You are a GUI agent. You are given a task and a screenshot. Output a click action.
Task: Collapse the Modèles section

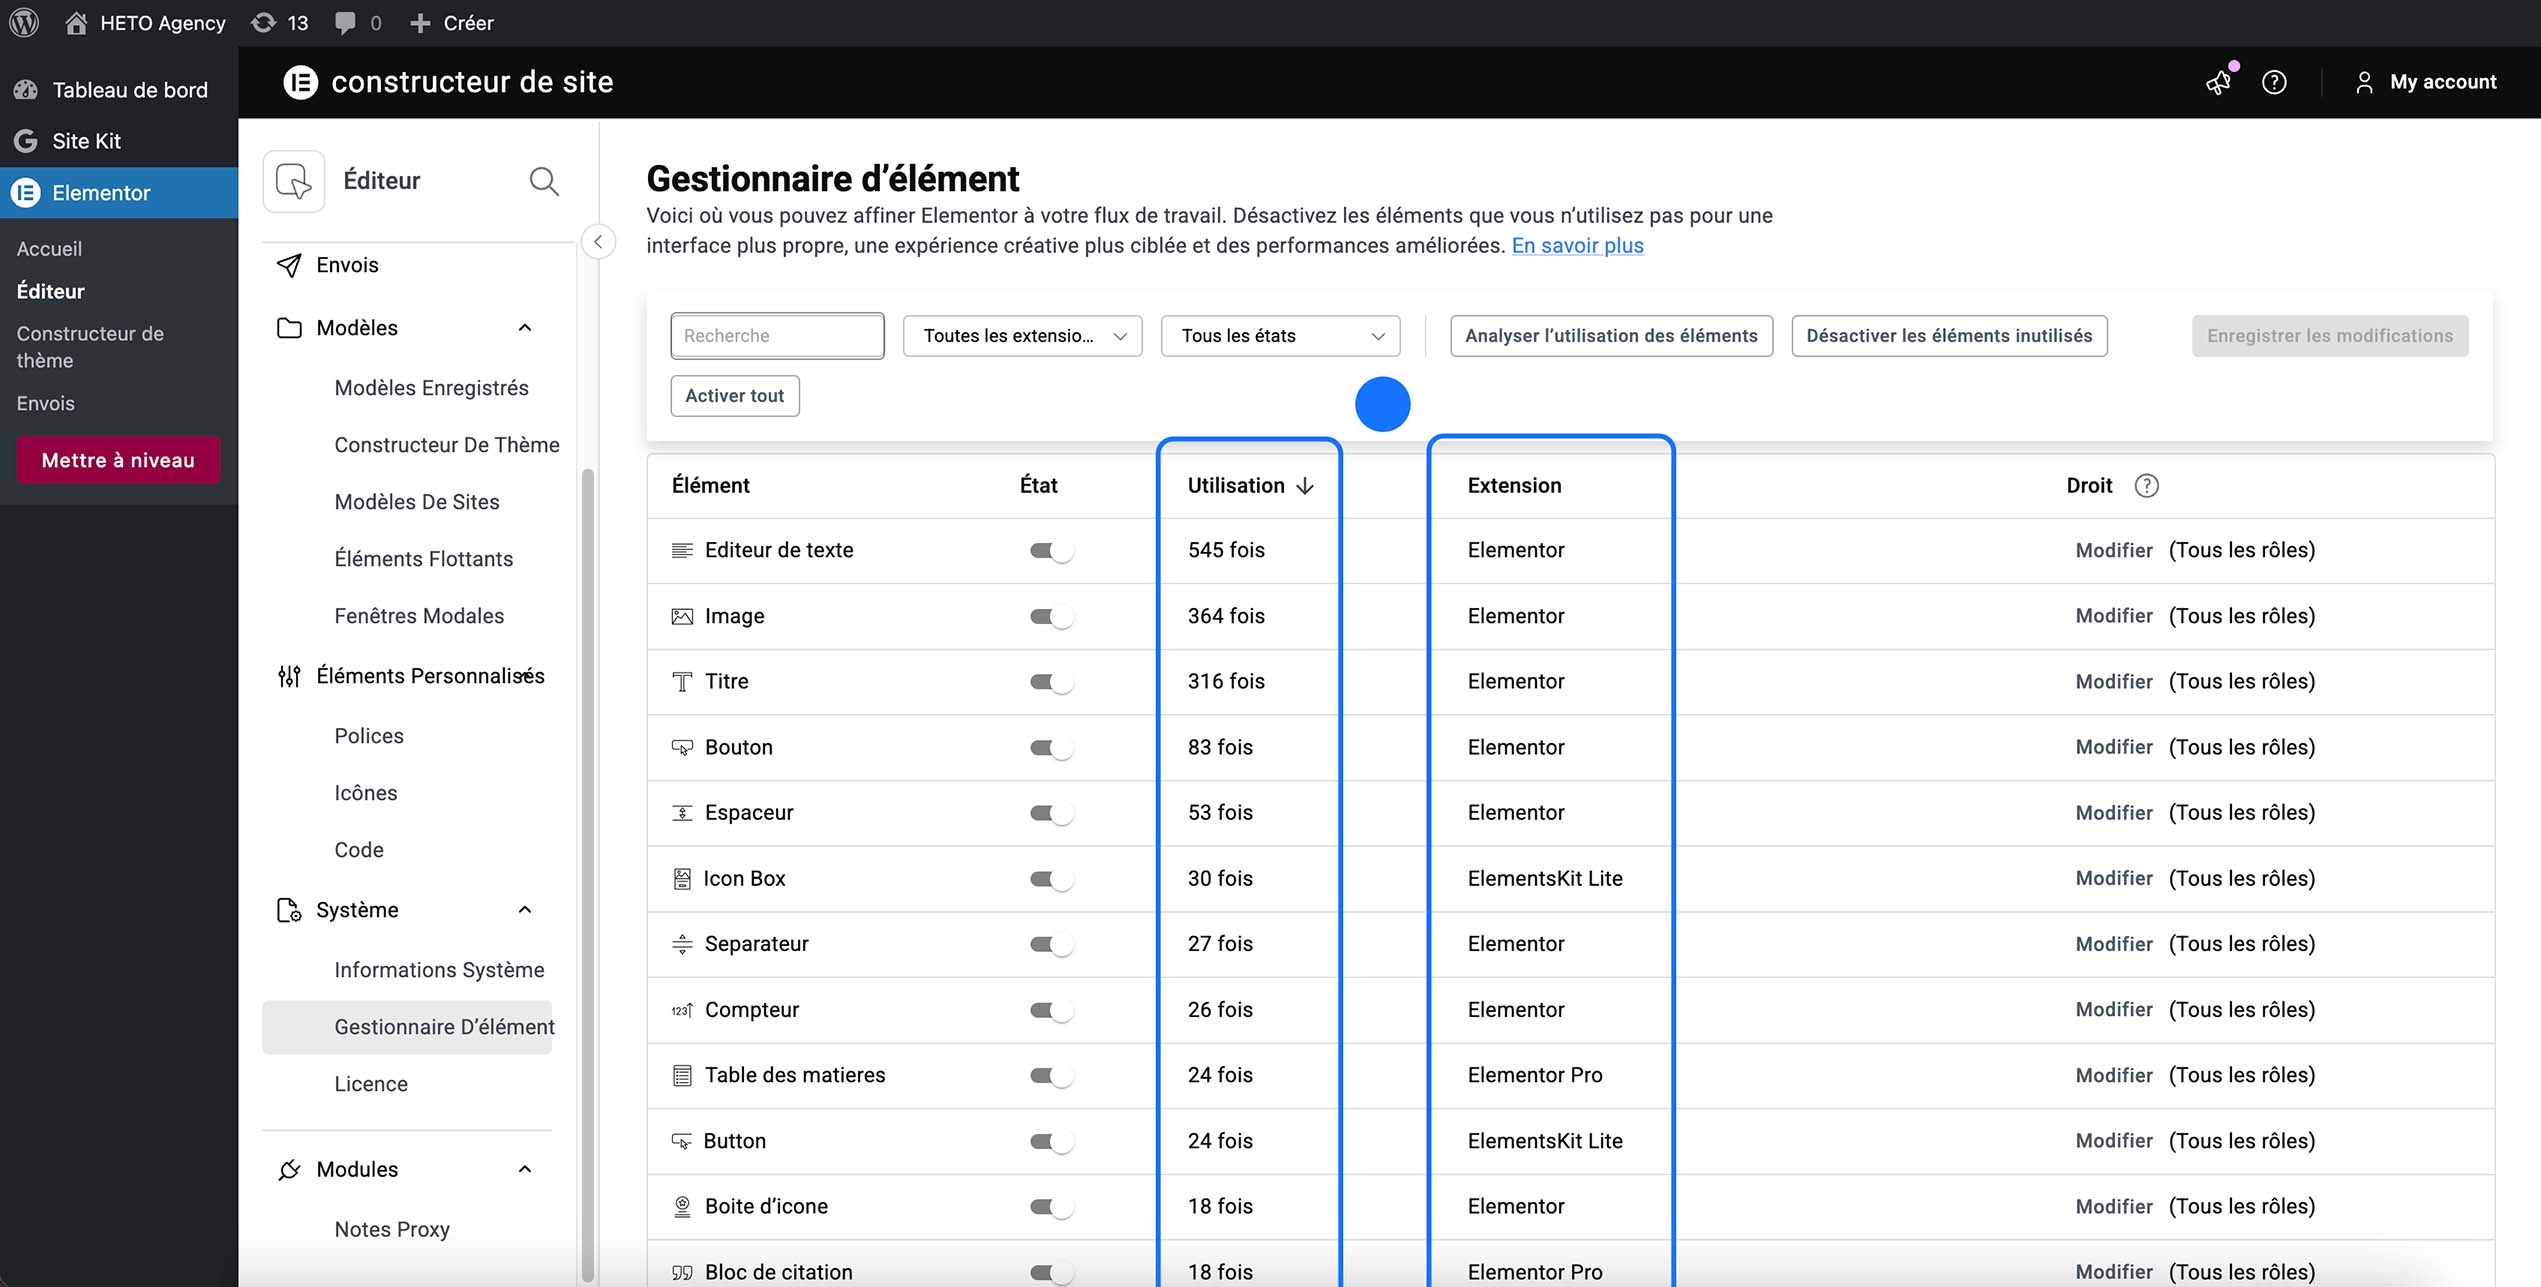[524, 327]
